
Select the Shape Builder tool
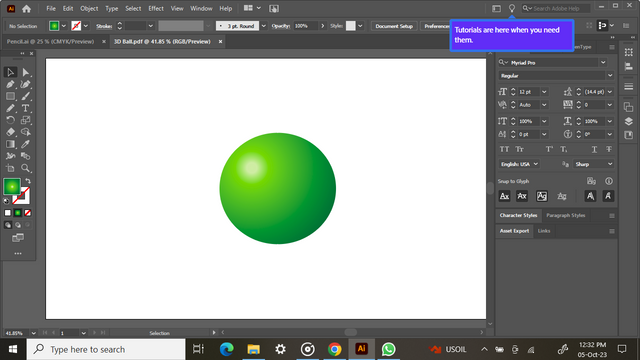click(25, 132)
